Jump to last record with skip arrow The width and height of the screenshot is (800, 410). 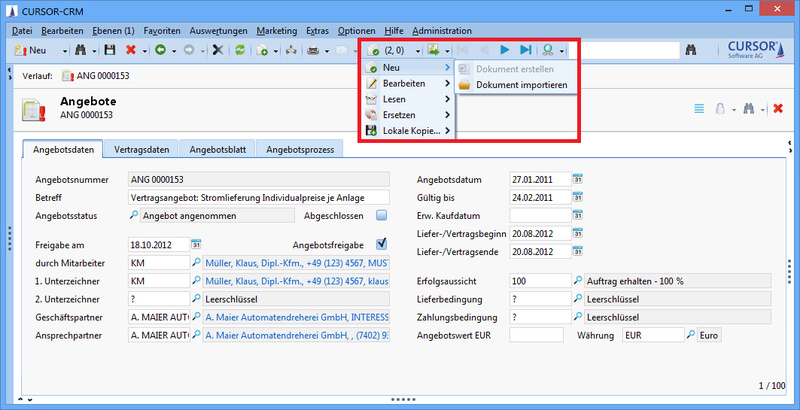526,49
